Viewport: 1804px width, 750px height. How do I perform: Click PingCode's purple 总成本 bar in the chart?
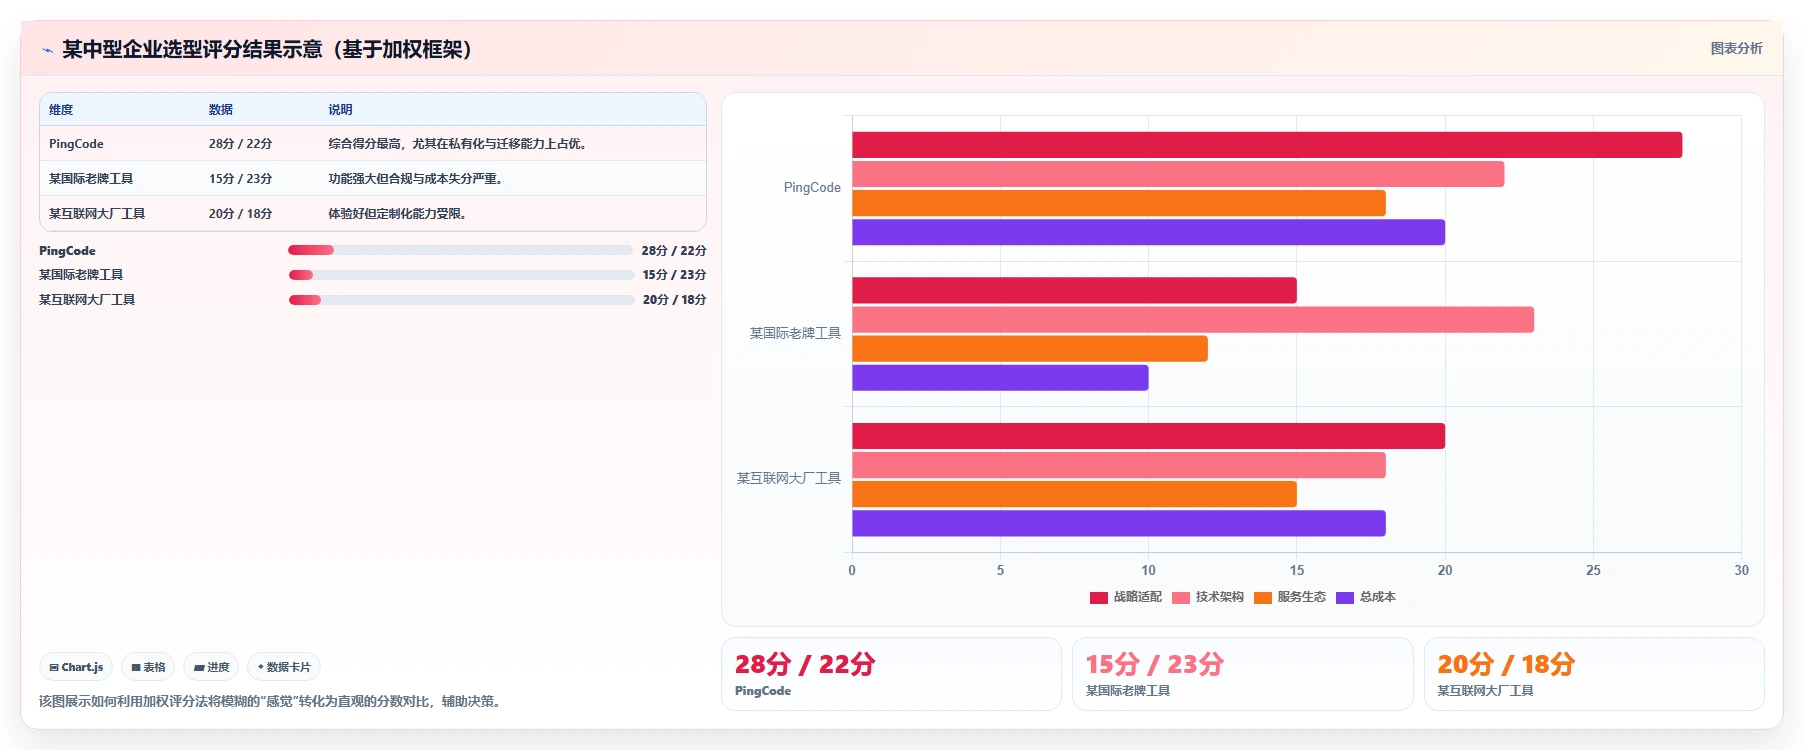click(x=1148, y=232)
